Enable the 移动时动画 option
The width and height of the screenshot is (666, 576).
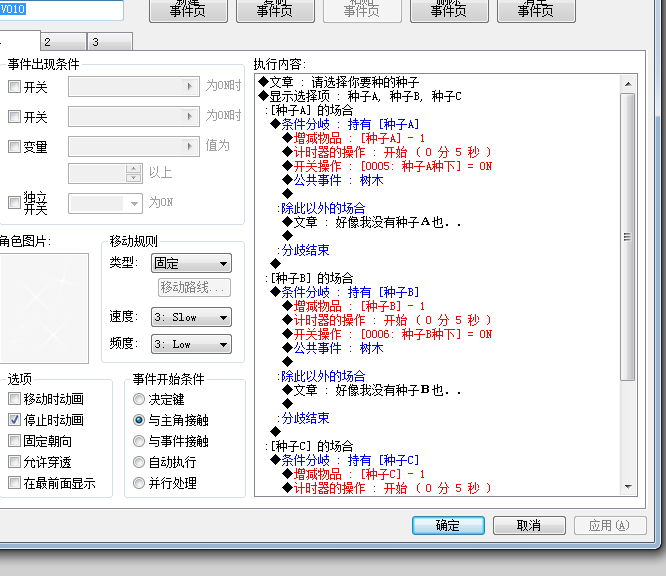tap(14, 398)
